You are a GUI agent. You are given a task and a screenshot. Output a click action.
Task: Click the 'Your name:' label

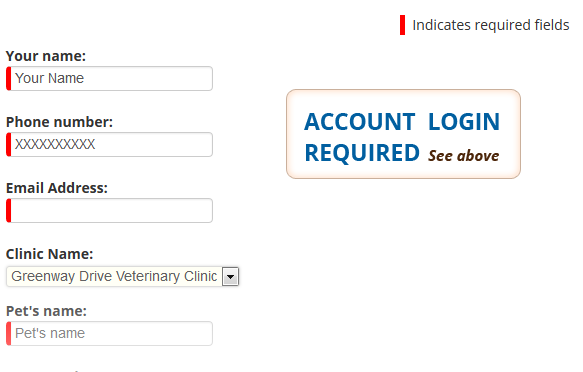tap(46, 56)
